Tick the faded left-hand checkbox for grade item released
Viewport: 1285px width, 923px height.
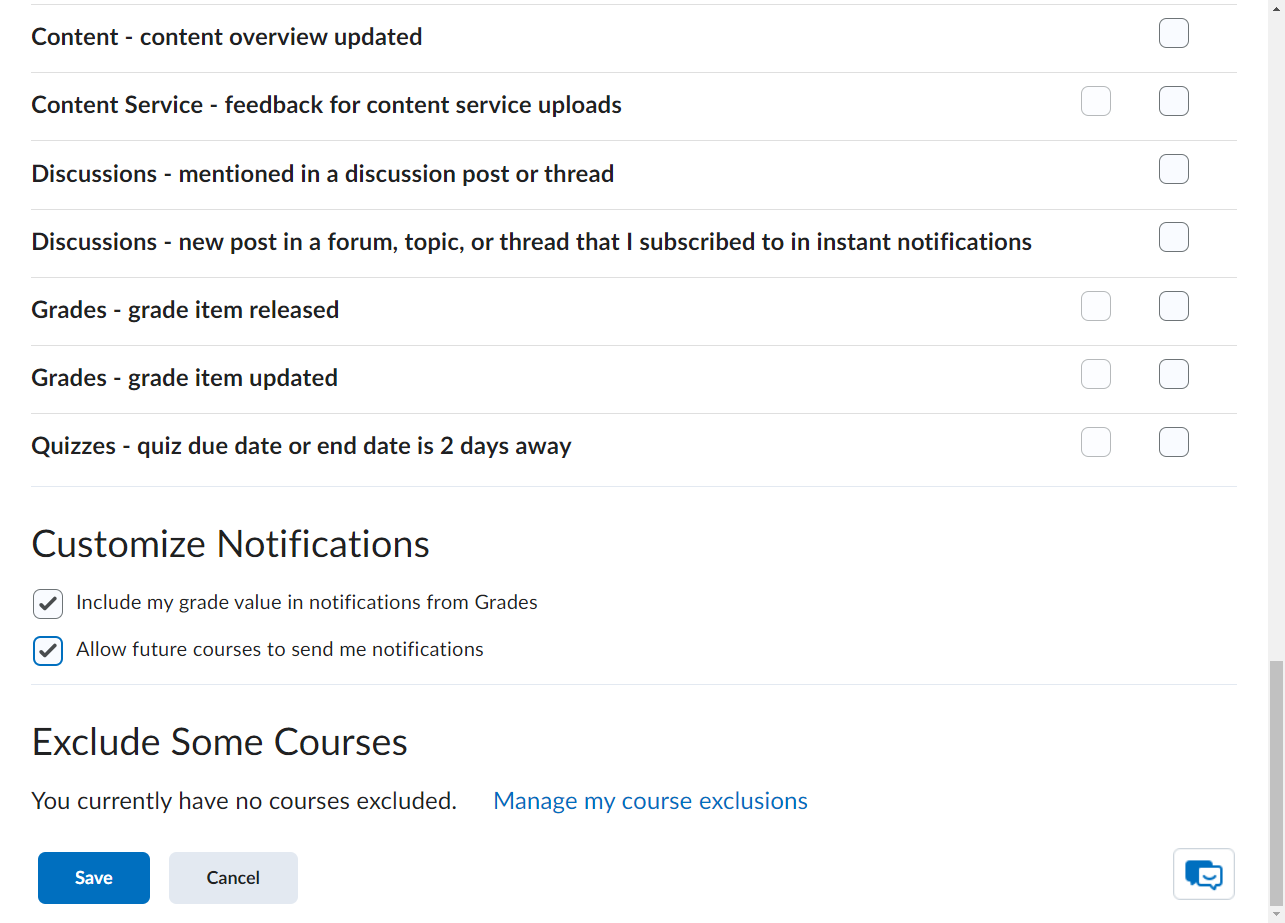(1096, 306)
